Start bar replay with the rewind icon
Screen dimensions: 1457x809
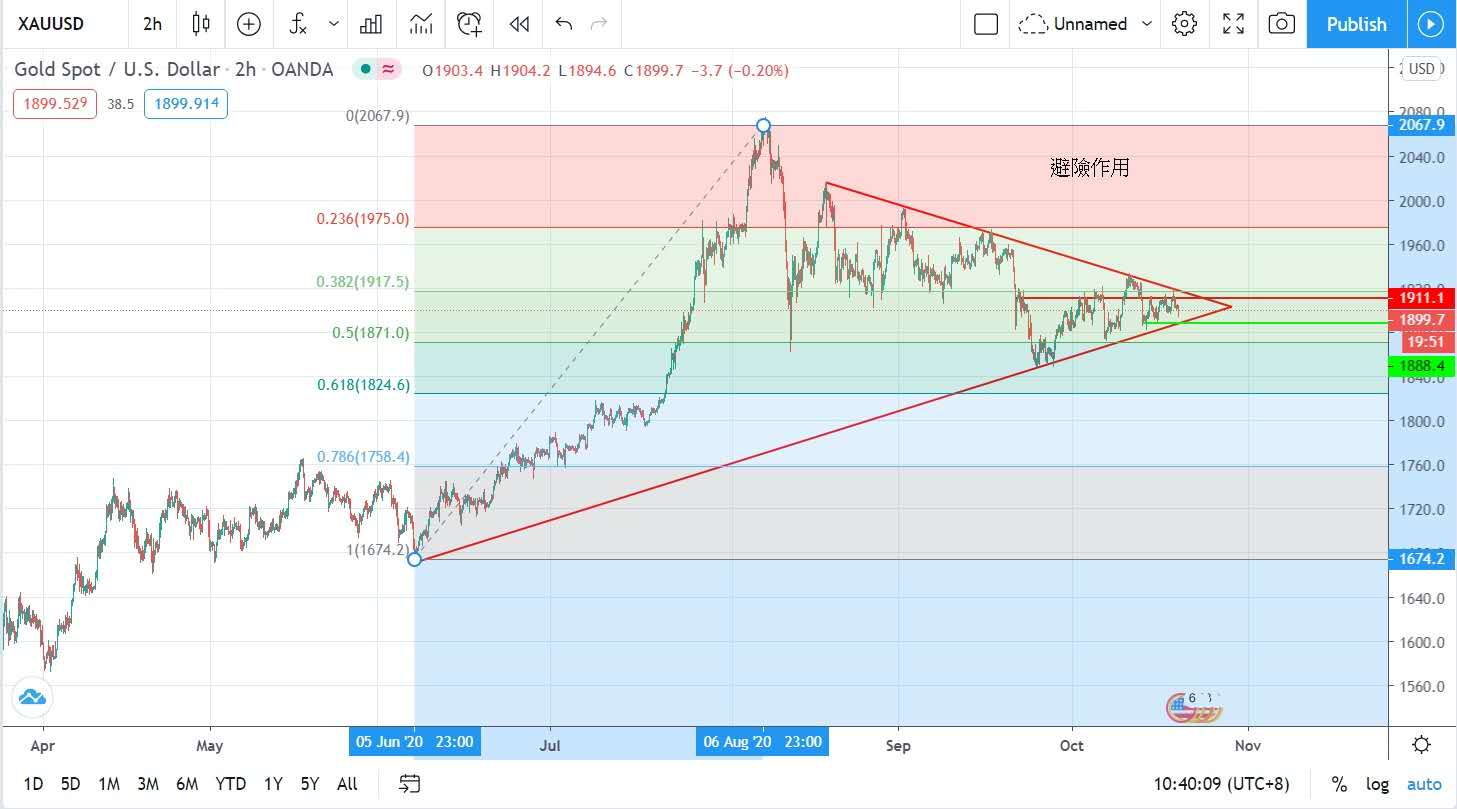pyautogui.click(x=519, y=24)
